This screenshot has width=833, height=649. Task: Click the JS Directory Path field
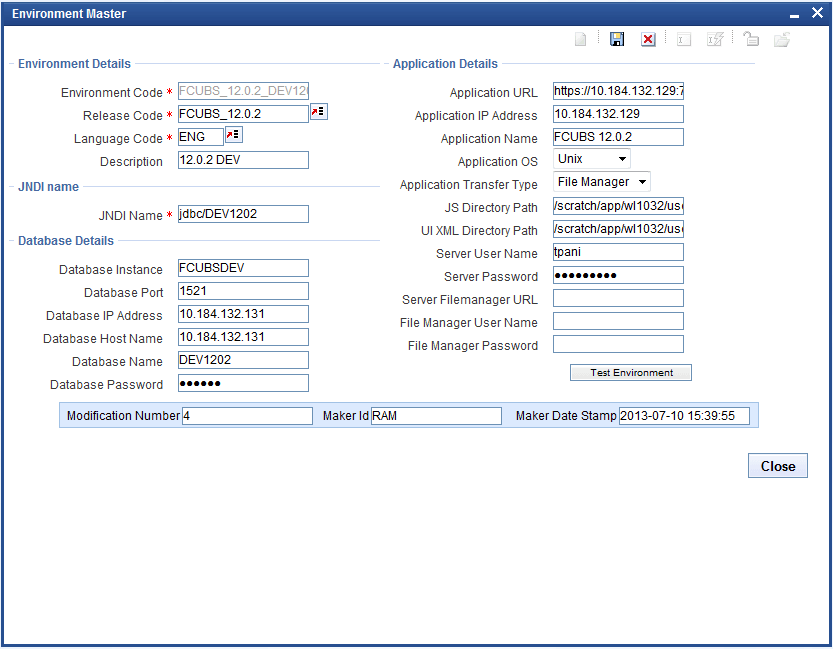click(618, 206)
